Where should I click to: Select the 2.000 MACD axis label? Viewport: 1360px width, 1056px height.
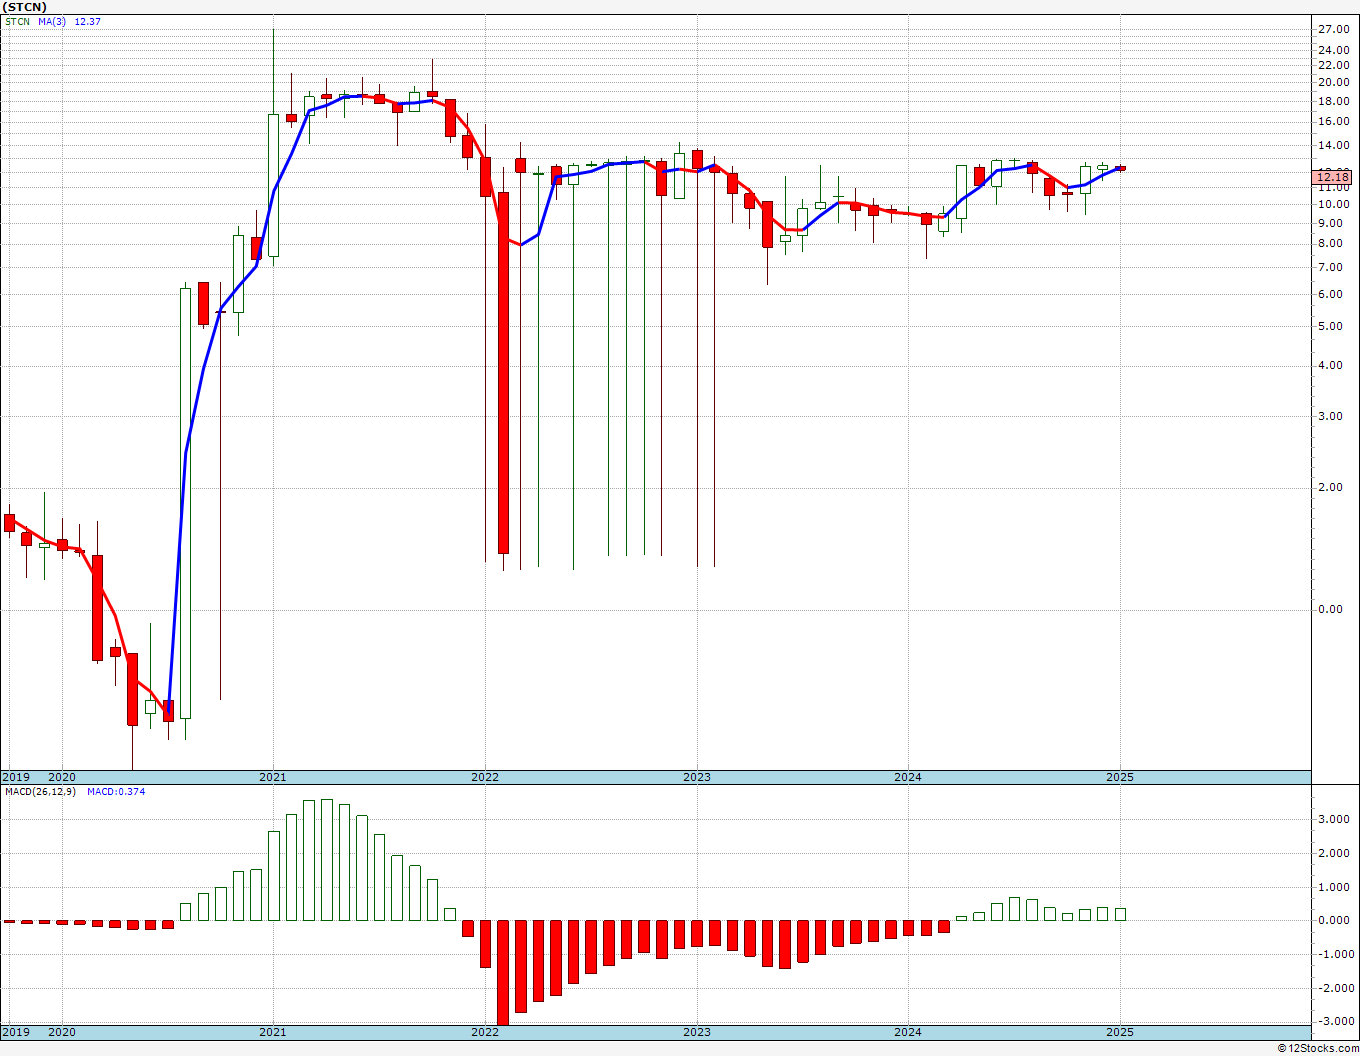[x=1334, y=853]
